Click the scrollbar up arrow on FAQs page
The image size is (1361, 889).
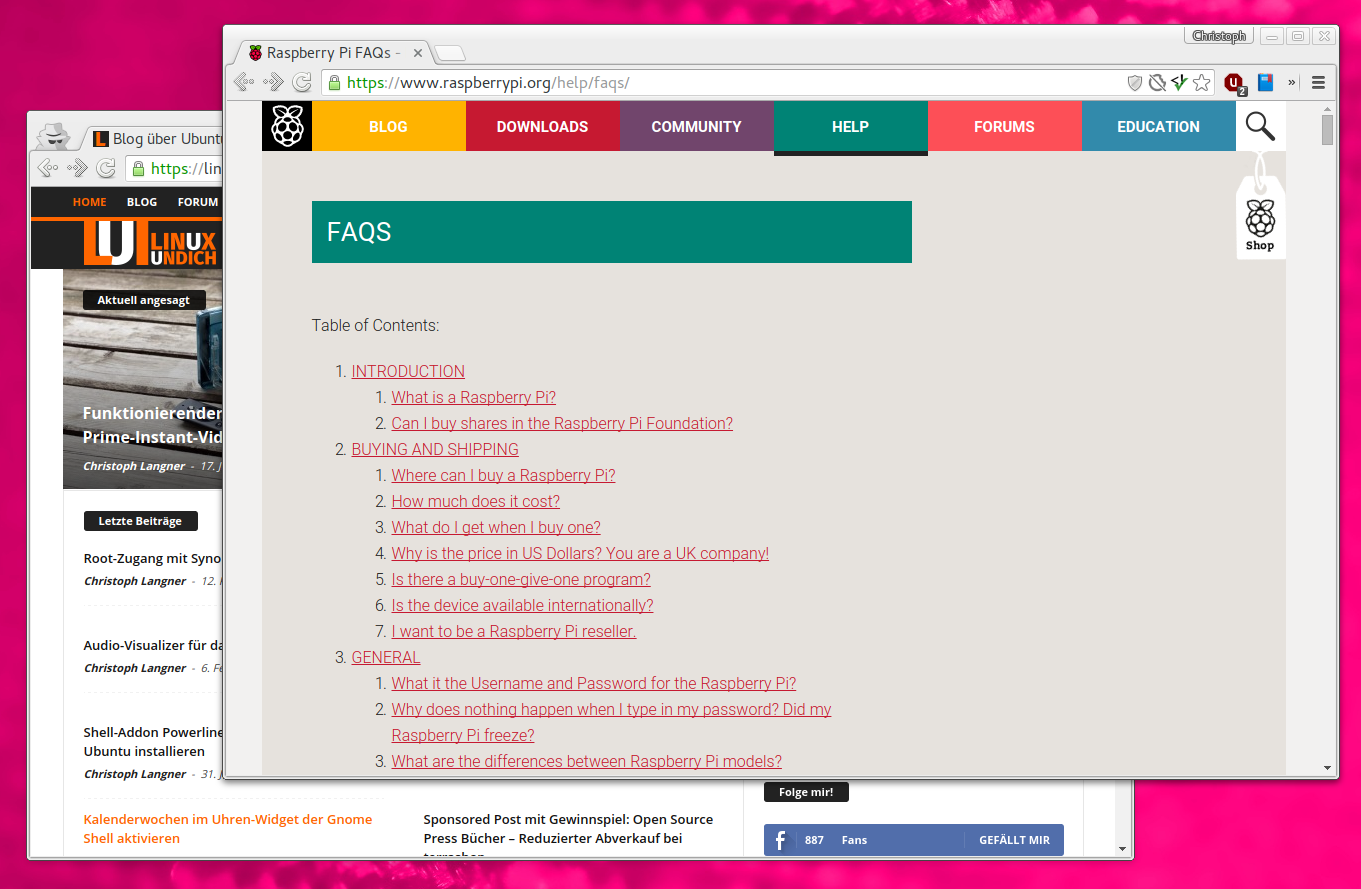[1328, 107]
